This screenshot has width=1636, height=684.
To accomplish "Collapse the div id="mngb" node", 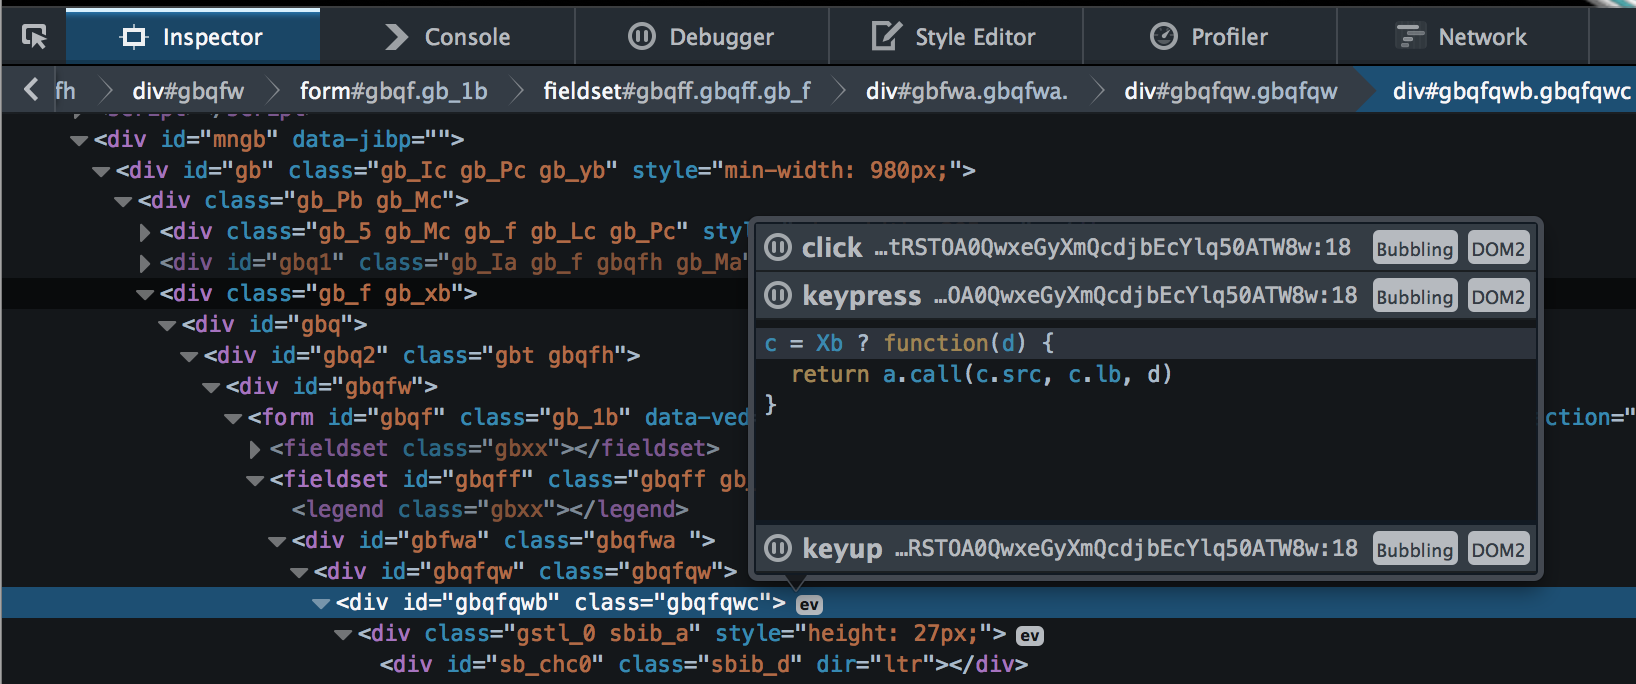I will [x=79, y=141].
